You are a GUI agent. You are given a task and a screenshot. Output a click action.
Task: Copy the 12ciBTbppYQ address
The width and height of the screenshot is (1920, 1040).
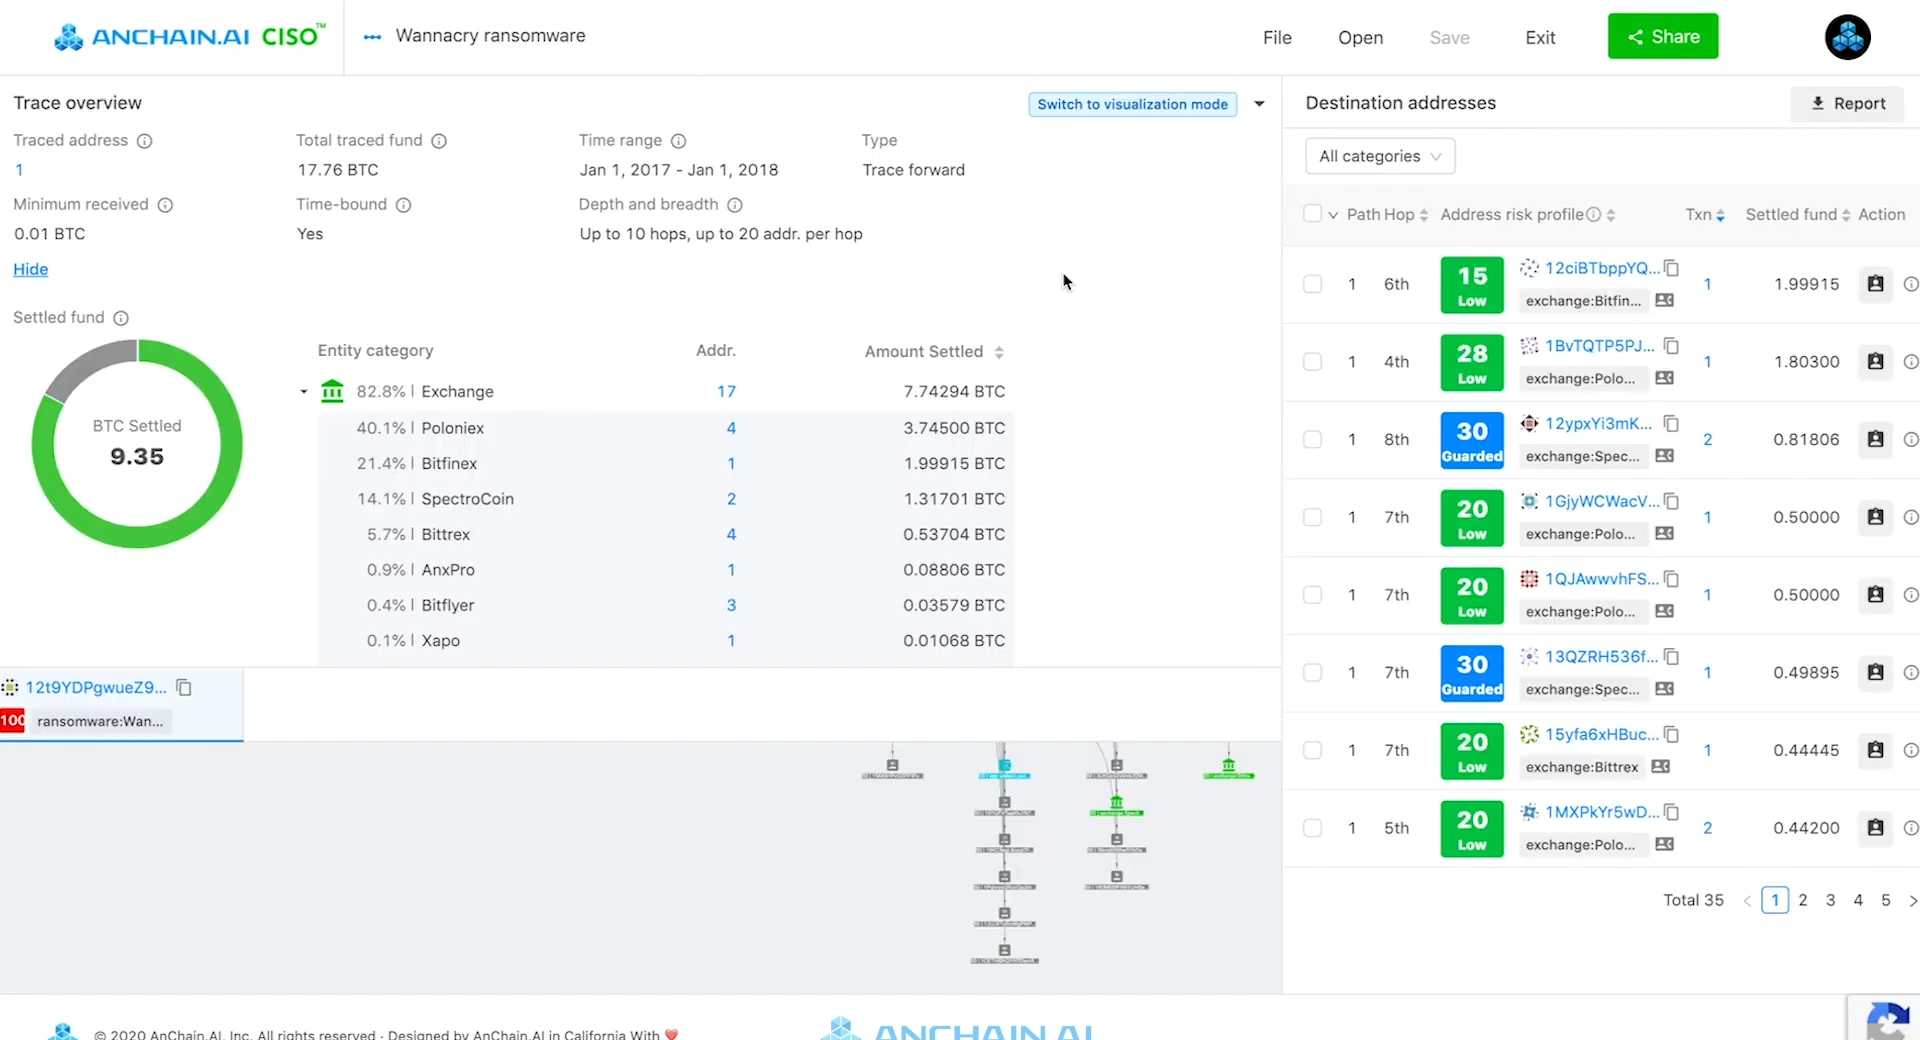1671,268
